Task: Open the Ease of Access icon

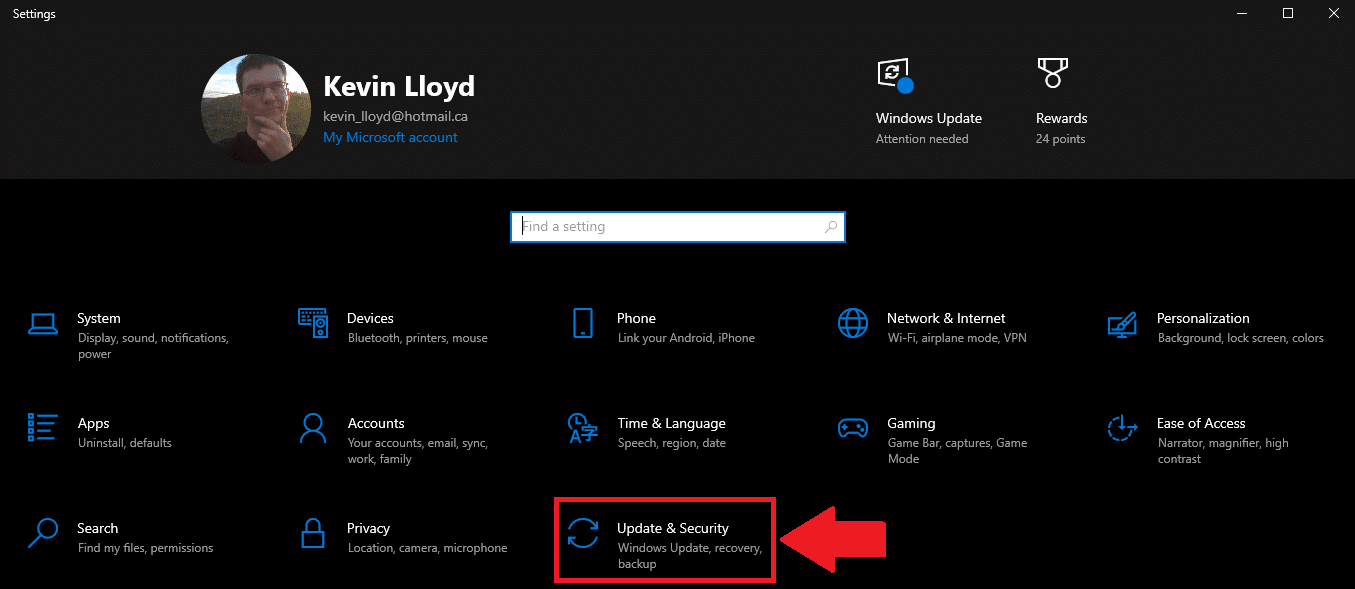Action: (x=1123, y=428)
